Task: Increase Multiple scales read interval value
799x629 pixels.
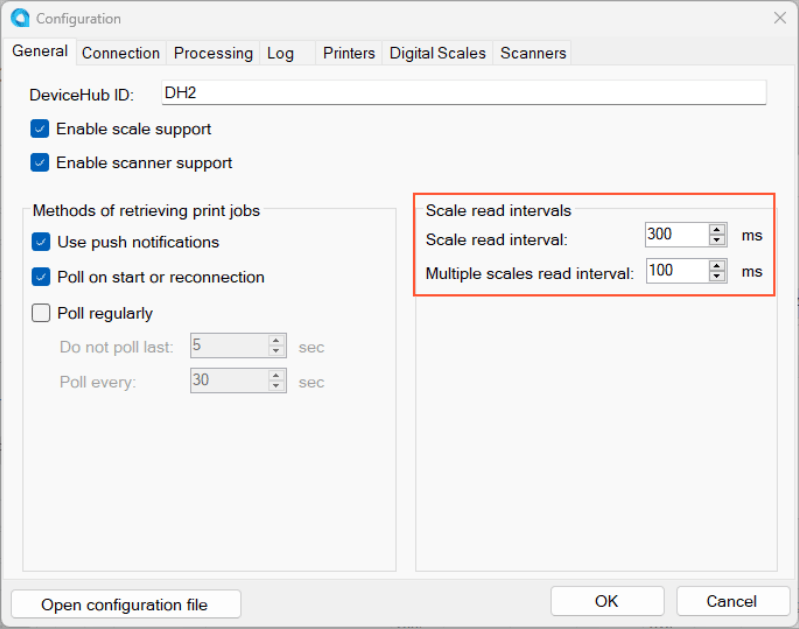Action: click(x=717, y=266)
